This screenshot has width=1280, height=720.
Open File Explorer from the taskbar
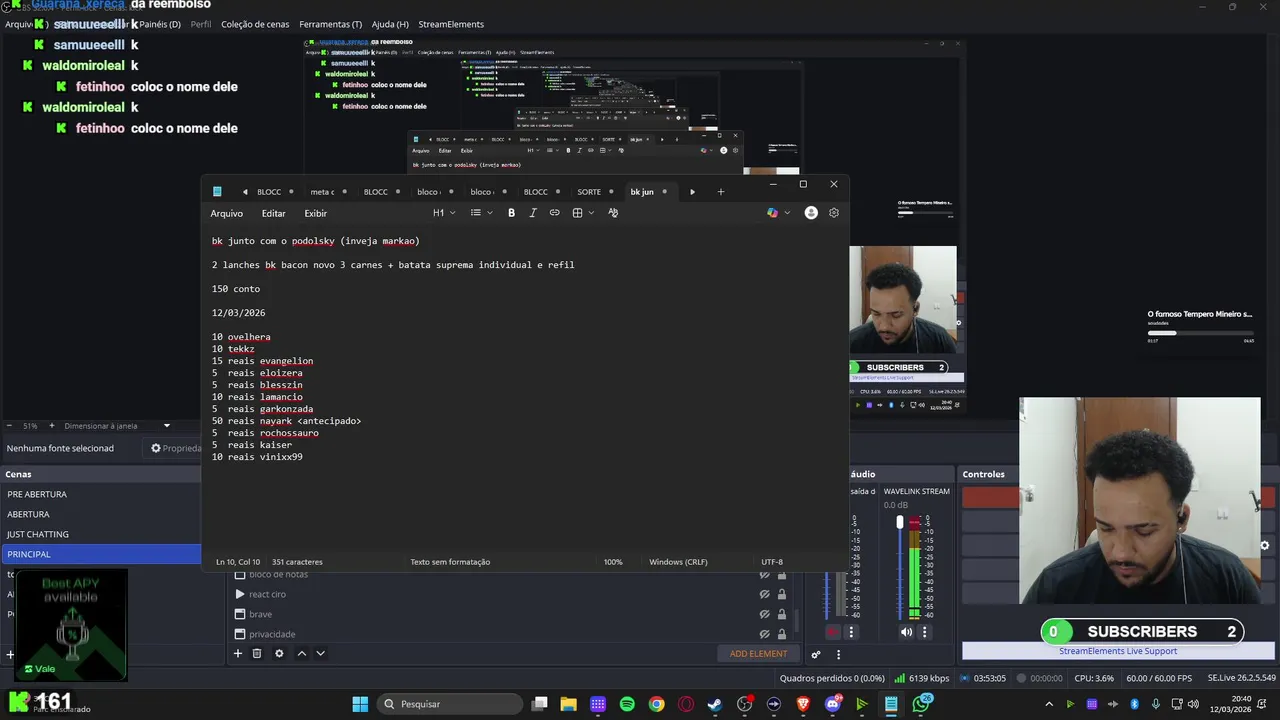568,704
